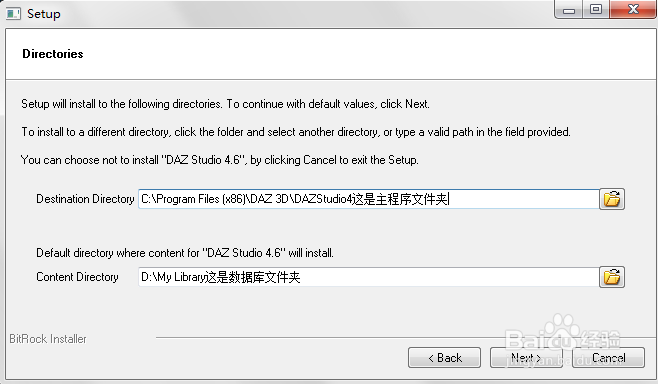
Task: Click the 'To install to a different directory' line
Action: tap(296, 132)
